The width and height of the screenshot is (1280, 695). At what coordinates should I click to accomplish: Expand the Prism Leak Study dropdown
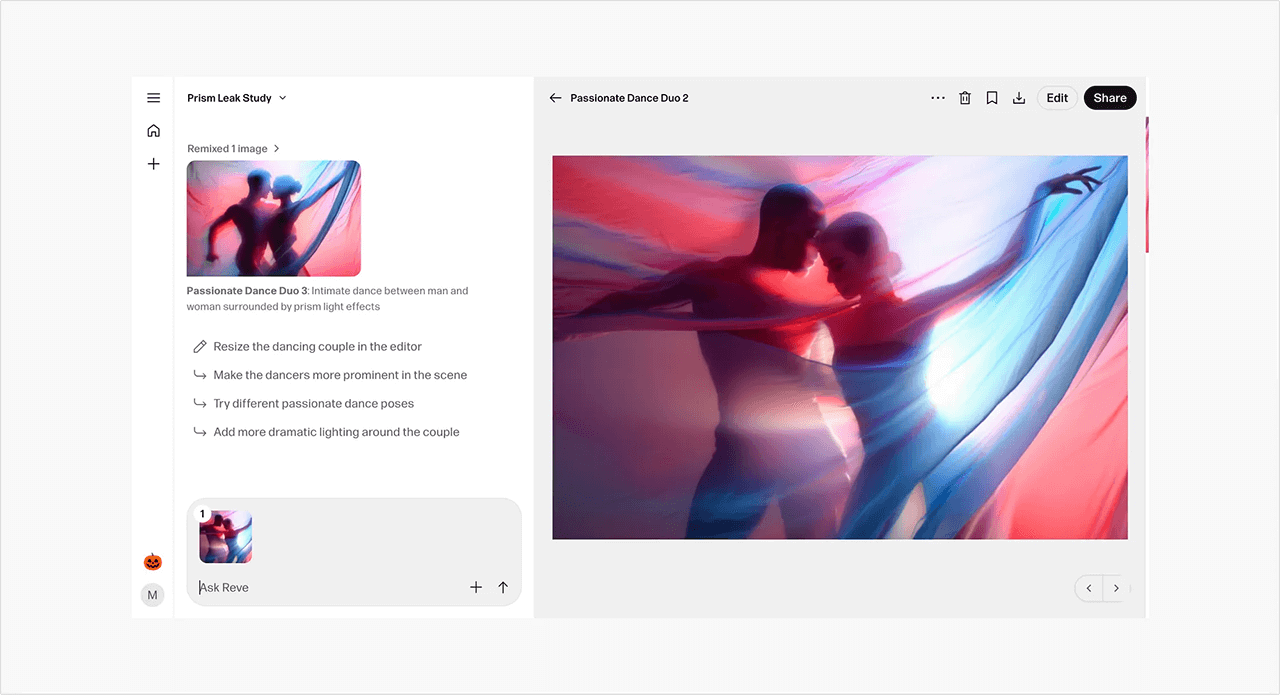pos(237,98)
